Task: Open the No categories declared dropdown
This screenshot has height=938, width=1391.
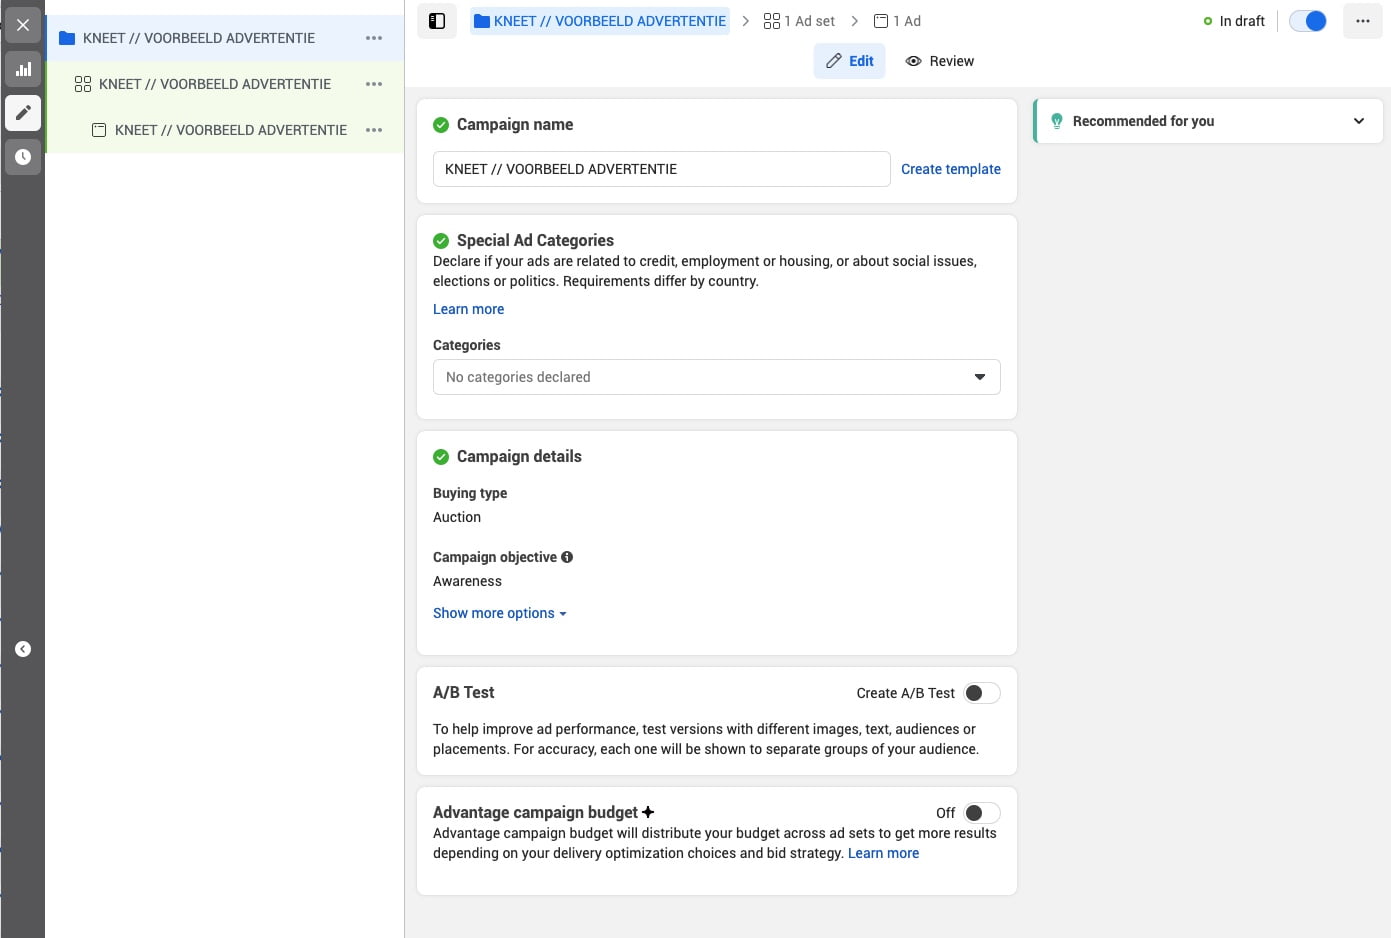Action: [x=716, y=377]
